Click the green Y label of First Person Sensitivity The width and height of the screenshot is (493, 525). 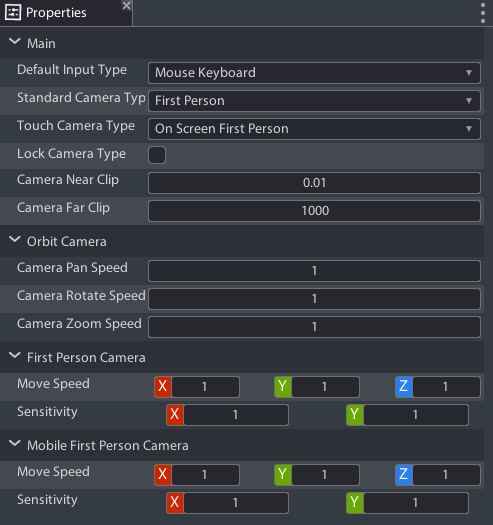coord(355,415)
